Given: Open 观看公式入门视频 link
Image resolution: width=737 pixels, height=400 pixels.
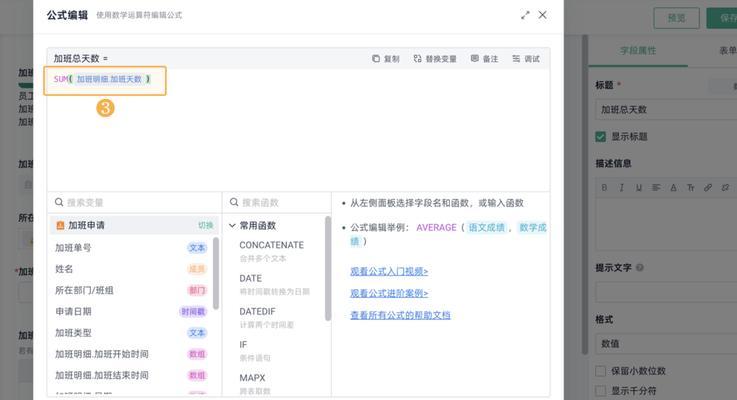Looking at the screenshot, I should [389, 271].
